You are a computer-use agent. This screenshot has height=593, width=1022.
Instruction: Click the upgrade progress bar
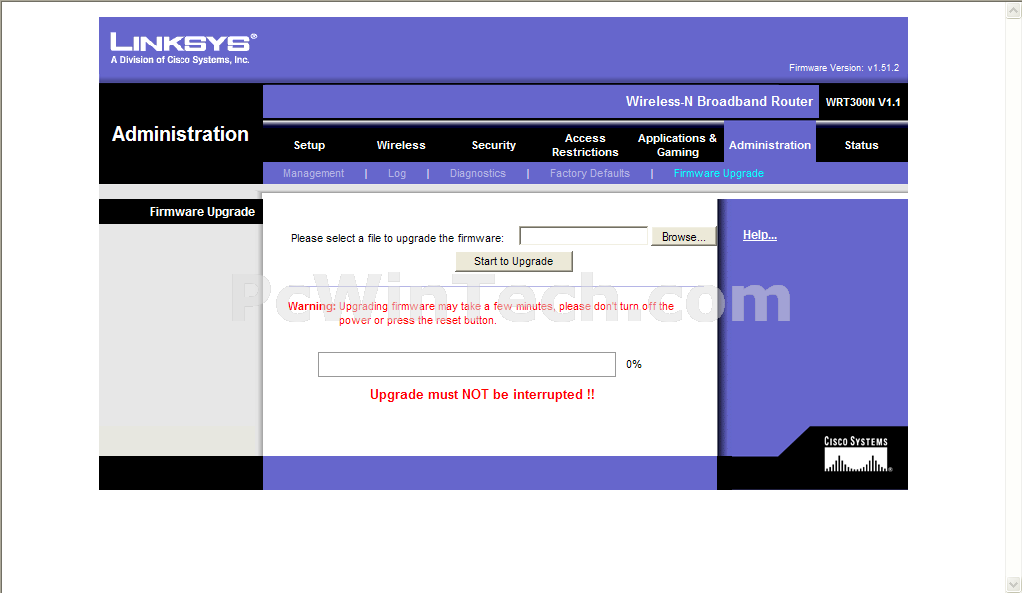(467, 364)
